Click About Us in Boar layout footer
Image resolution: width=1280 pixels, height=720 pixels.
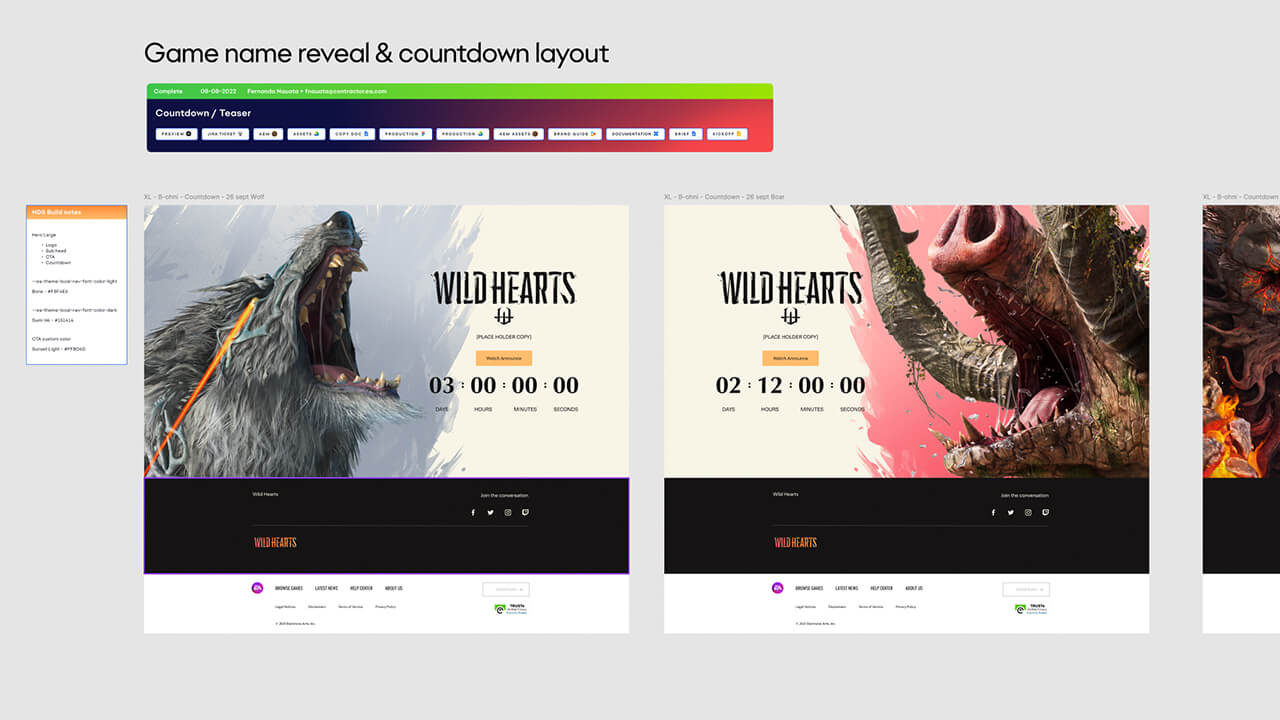(x=914, y=588)
